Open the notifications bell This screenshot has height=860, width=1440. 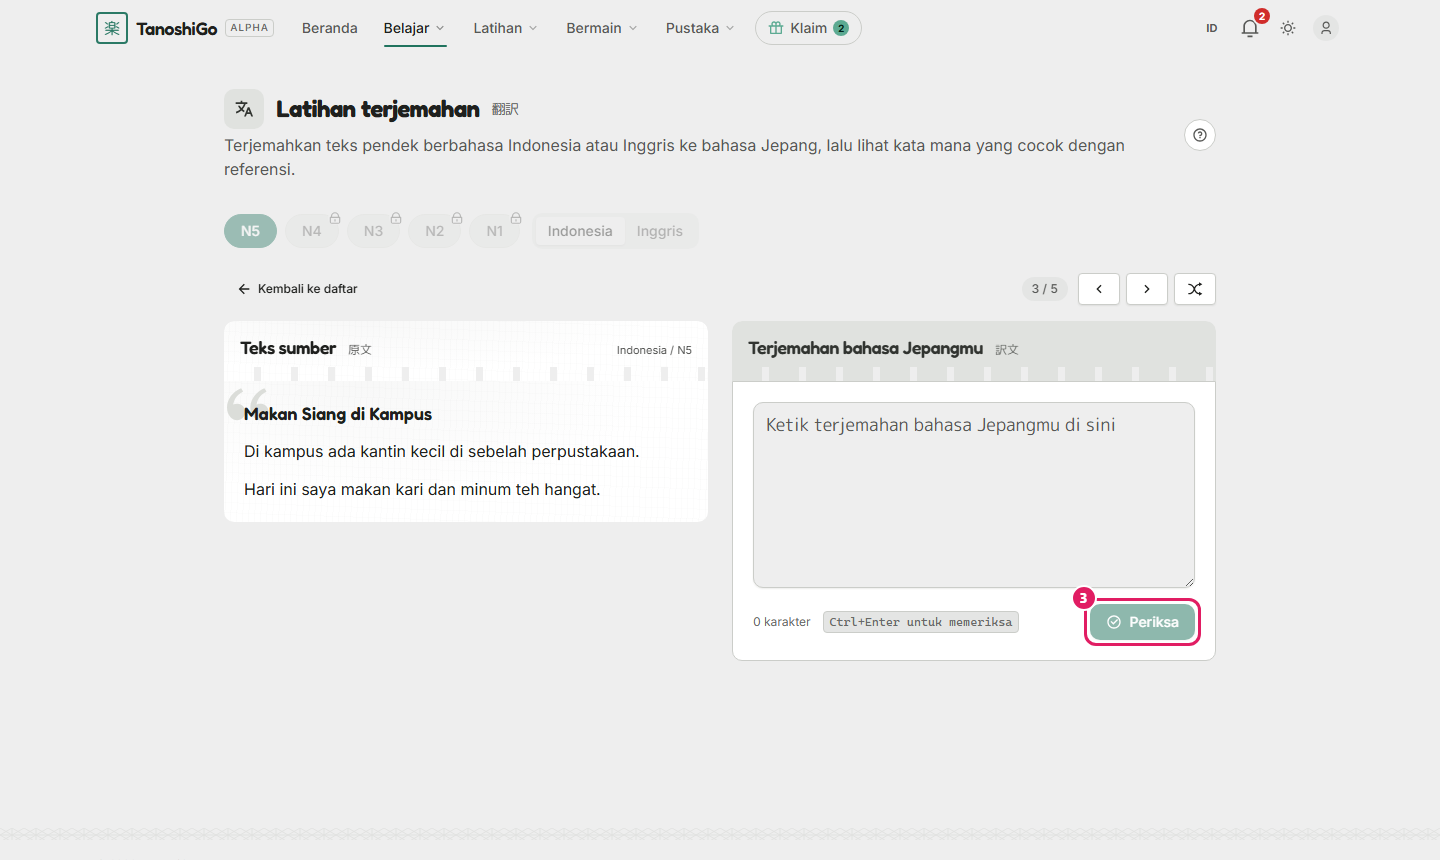coord(1250,28)
